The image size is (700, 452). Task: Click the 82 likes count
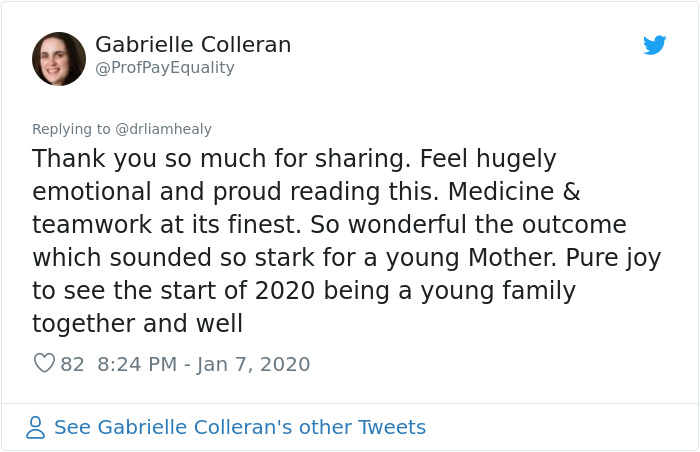pos(73,364)
